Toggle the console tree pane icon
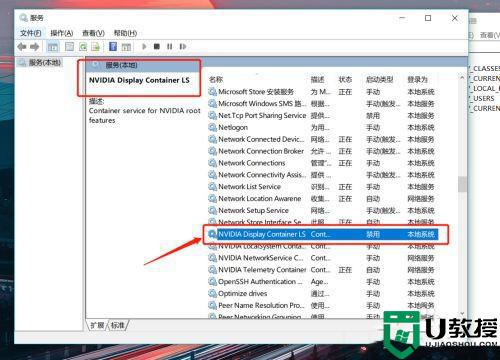The image size is (500, 360). click(53, 47)
